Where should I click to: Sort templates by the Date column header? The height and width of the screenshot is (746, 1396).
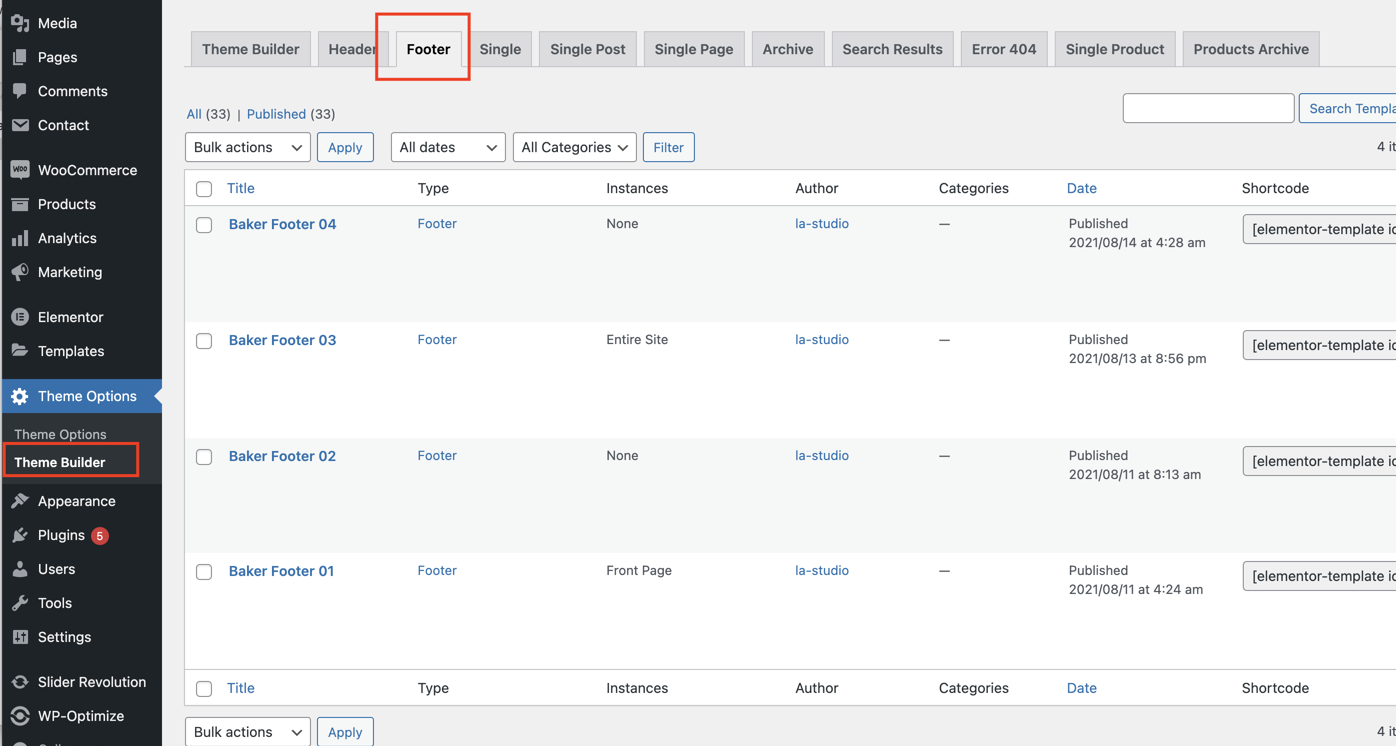click(x=1081, y=188)
